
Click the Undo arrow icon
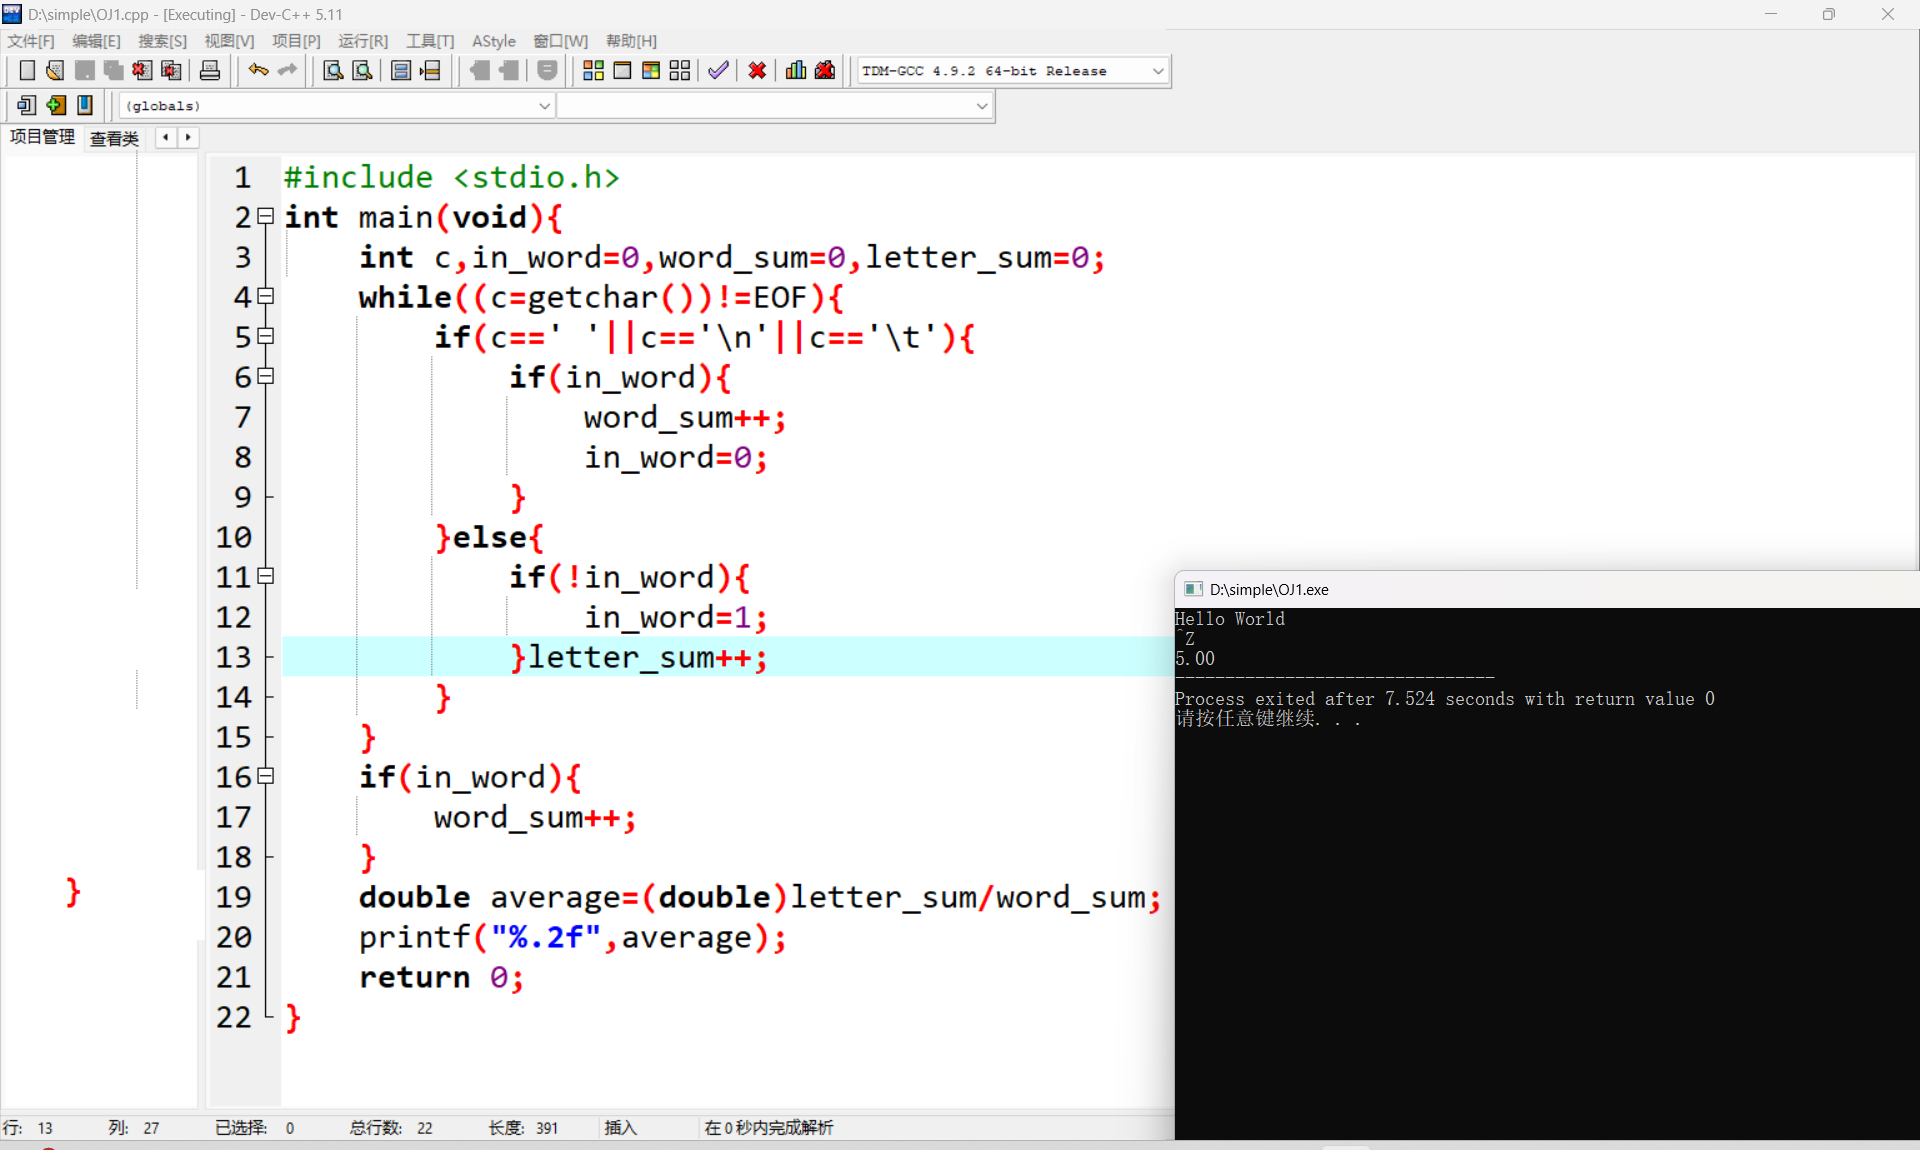pos(258,70)
